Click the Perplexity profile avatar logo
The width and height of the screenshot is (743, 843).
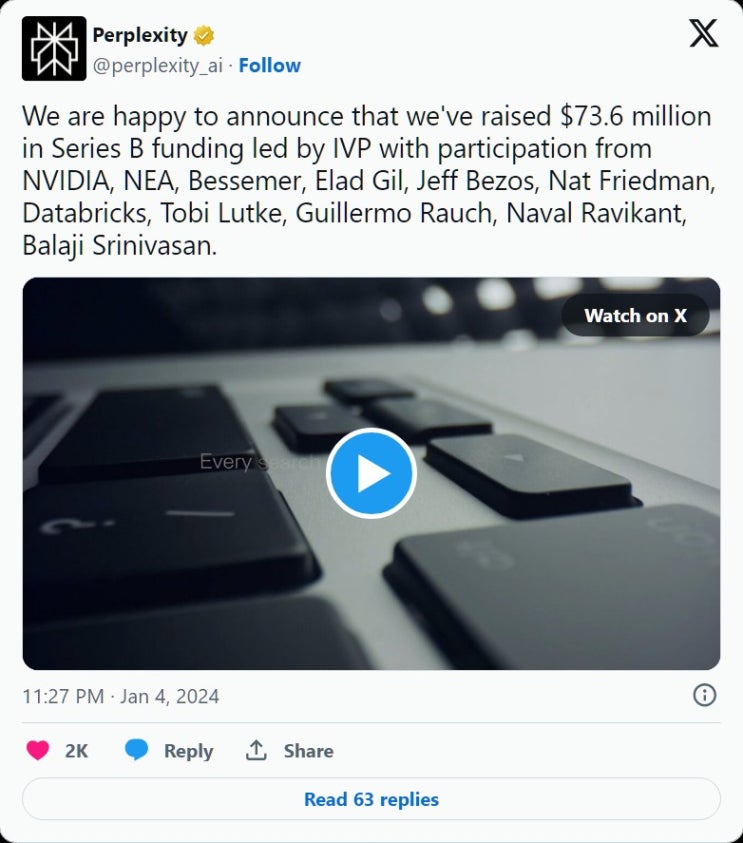(54, 49)
